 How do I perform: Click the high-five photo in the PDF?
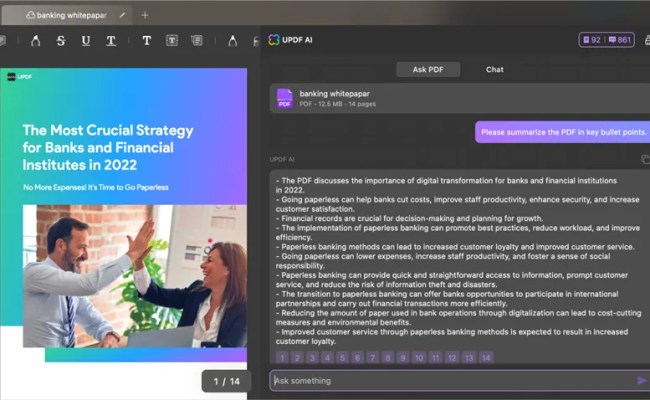pyautogui.click(x=135, y=276)
